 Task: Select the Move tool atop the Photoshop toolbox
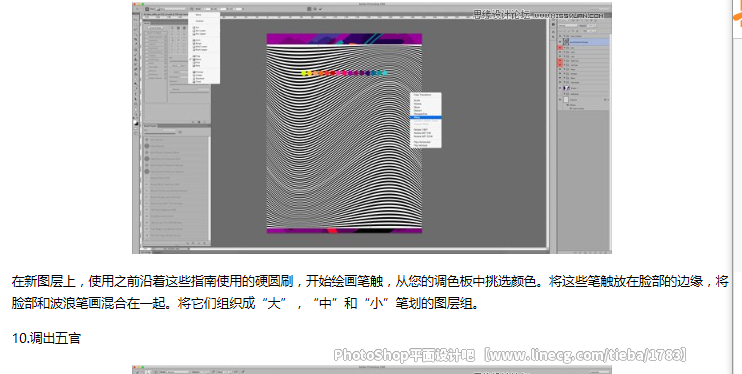(137, 19)
